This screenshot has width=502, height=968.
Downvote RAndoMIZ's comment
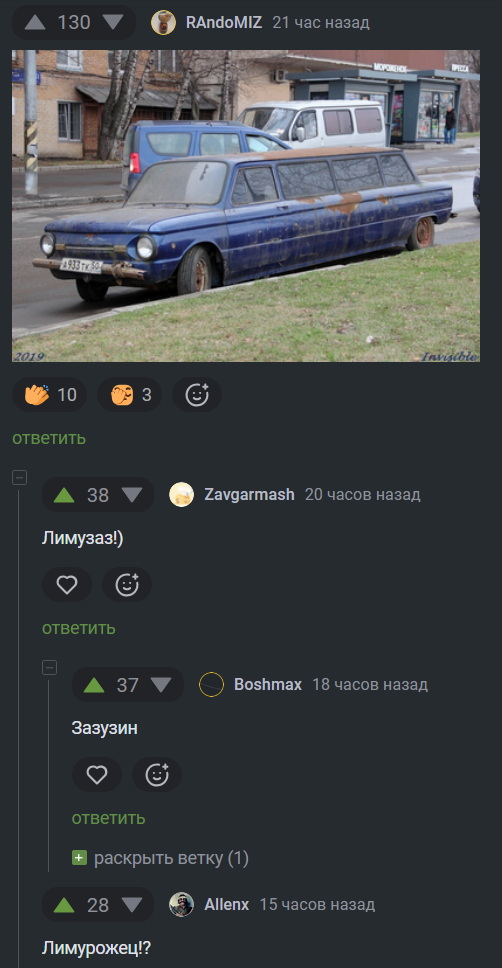pos(113,23)
